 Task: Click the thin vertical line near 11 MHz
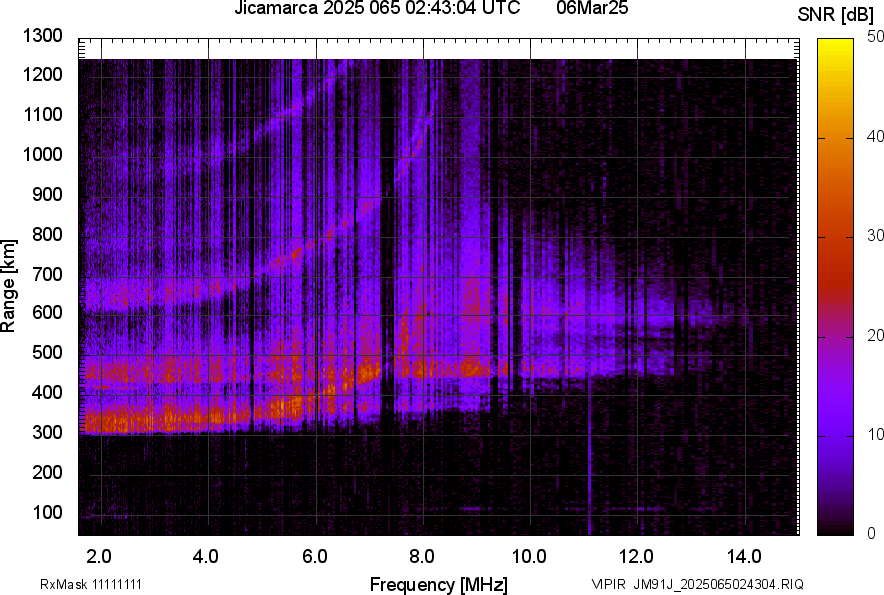tap(590, 470)
